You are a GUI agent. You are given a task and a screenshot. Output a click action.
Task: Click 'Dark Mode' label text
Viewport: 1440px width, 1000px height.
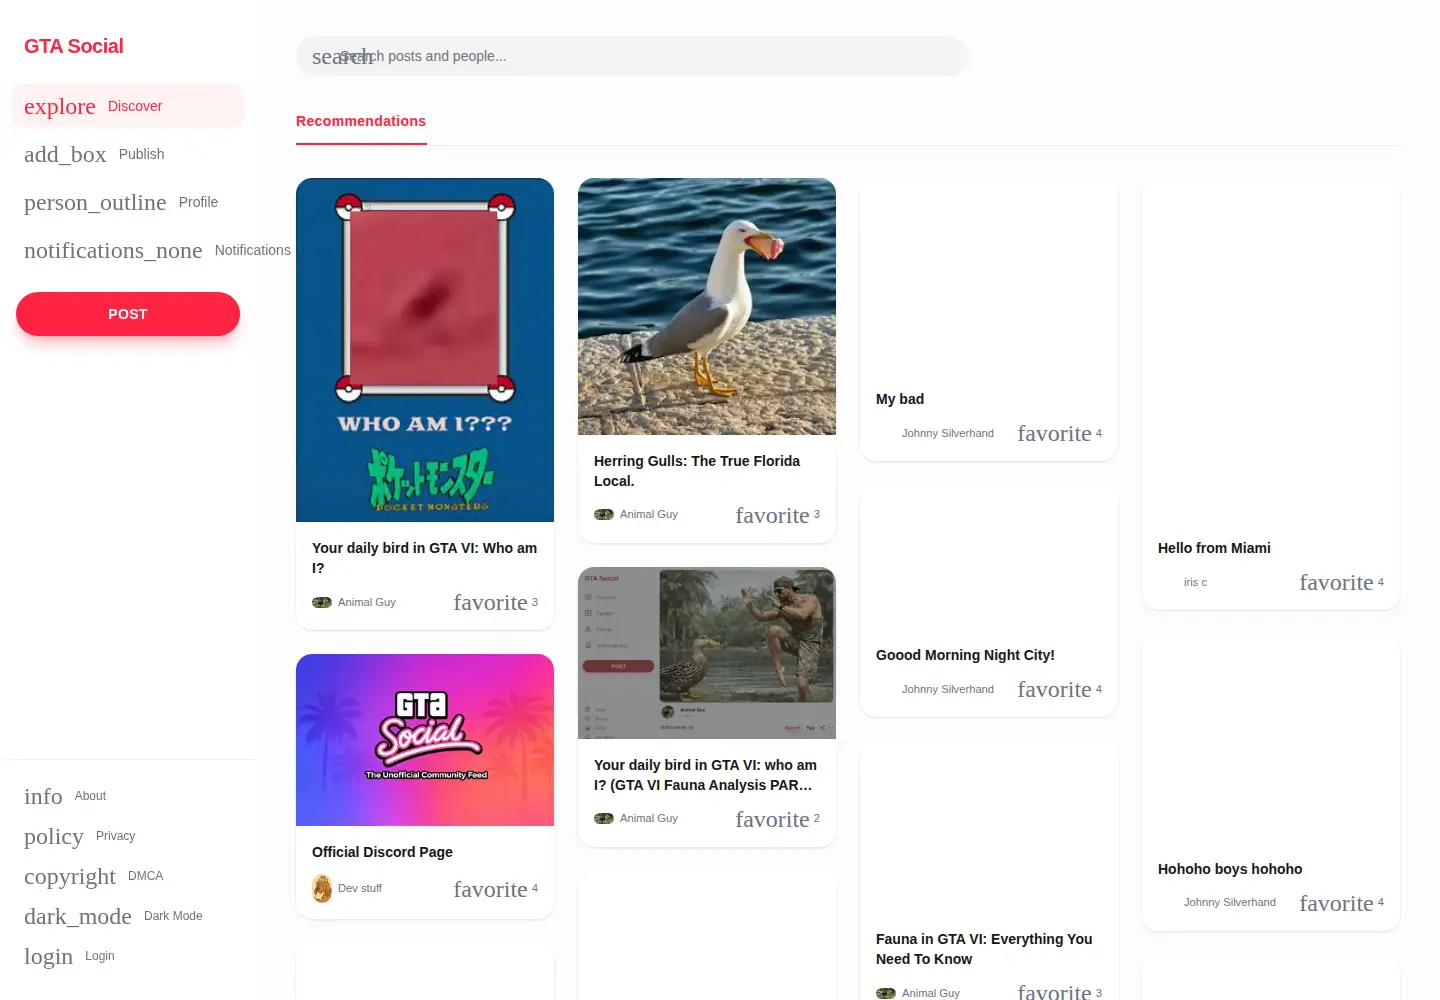point(173,916)
